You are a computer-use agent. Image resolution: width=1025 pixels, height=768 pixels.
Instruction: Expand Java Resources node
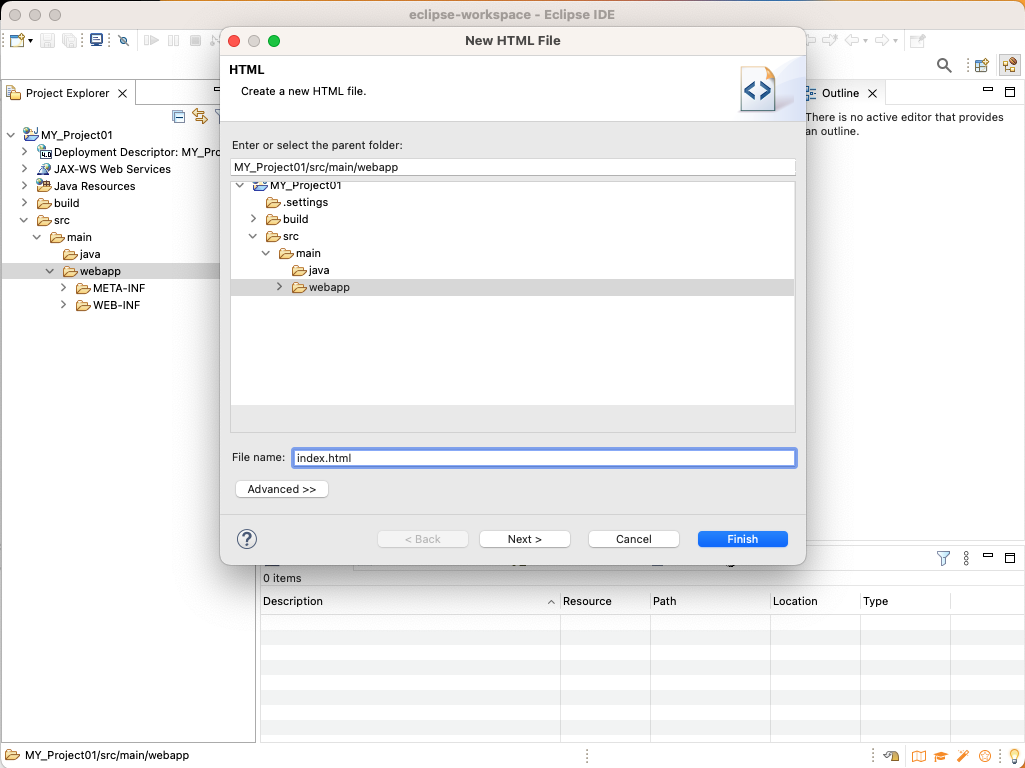pos(24,186)
